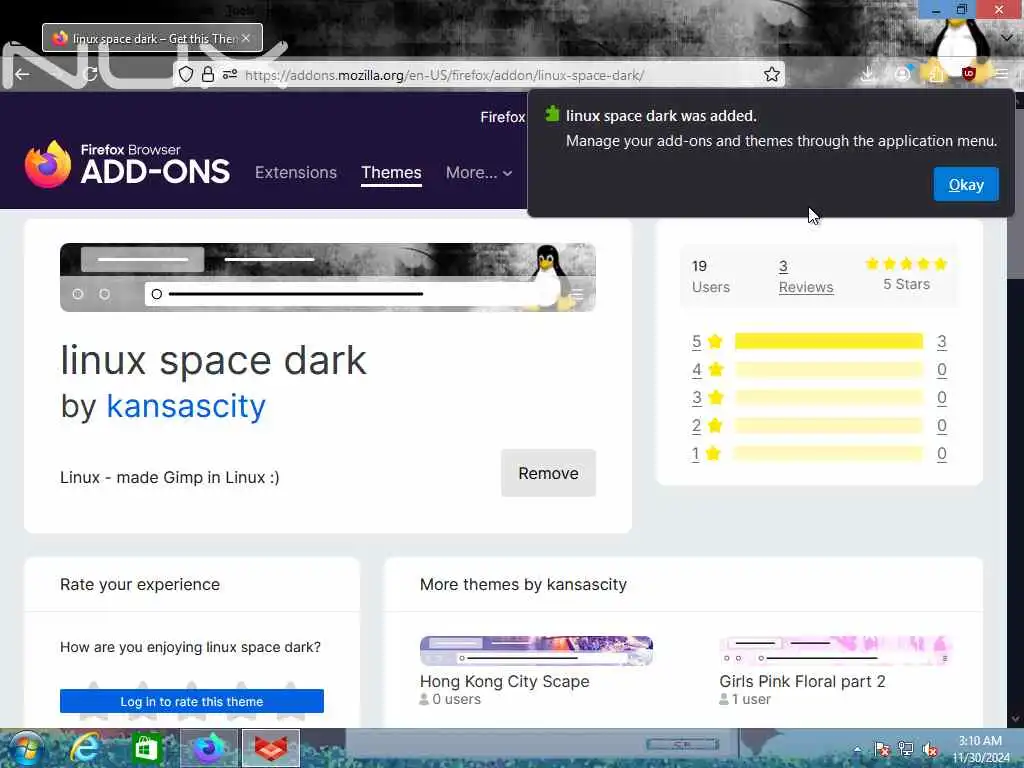Click Log in to rate this theme
This screenshot has height=768, width=1024.
click(x=191, y=701)
